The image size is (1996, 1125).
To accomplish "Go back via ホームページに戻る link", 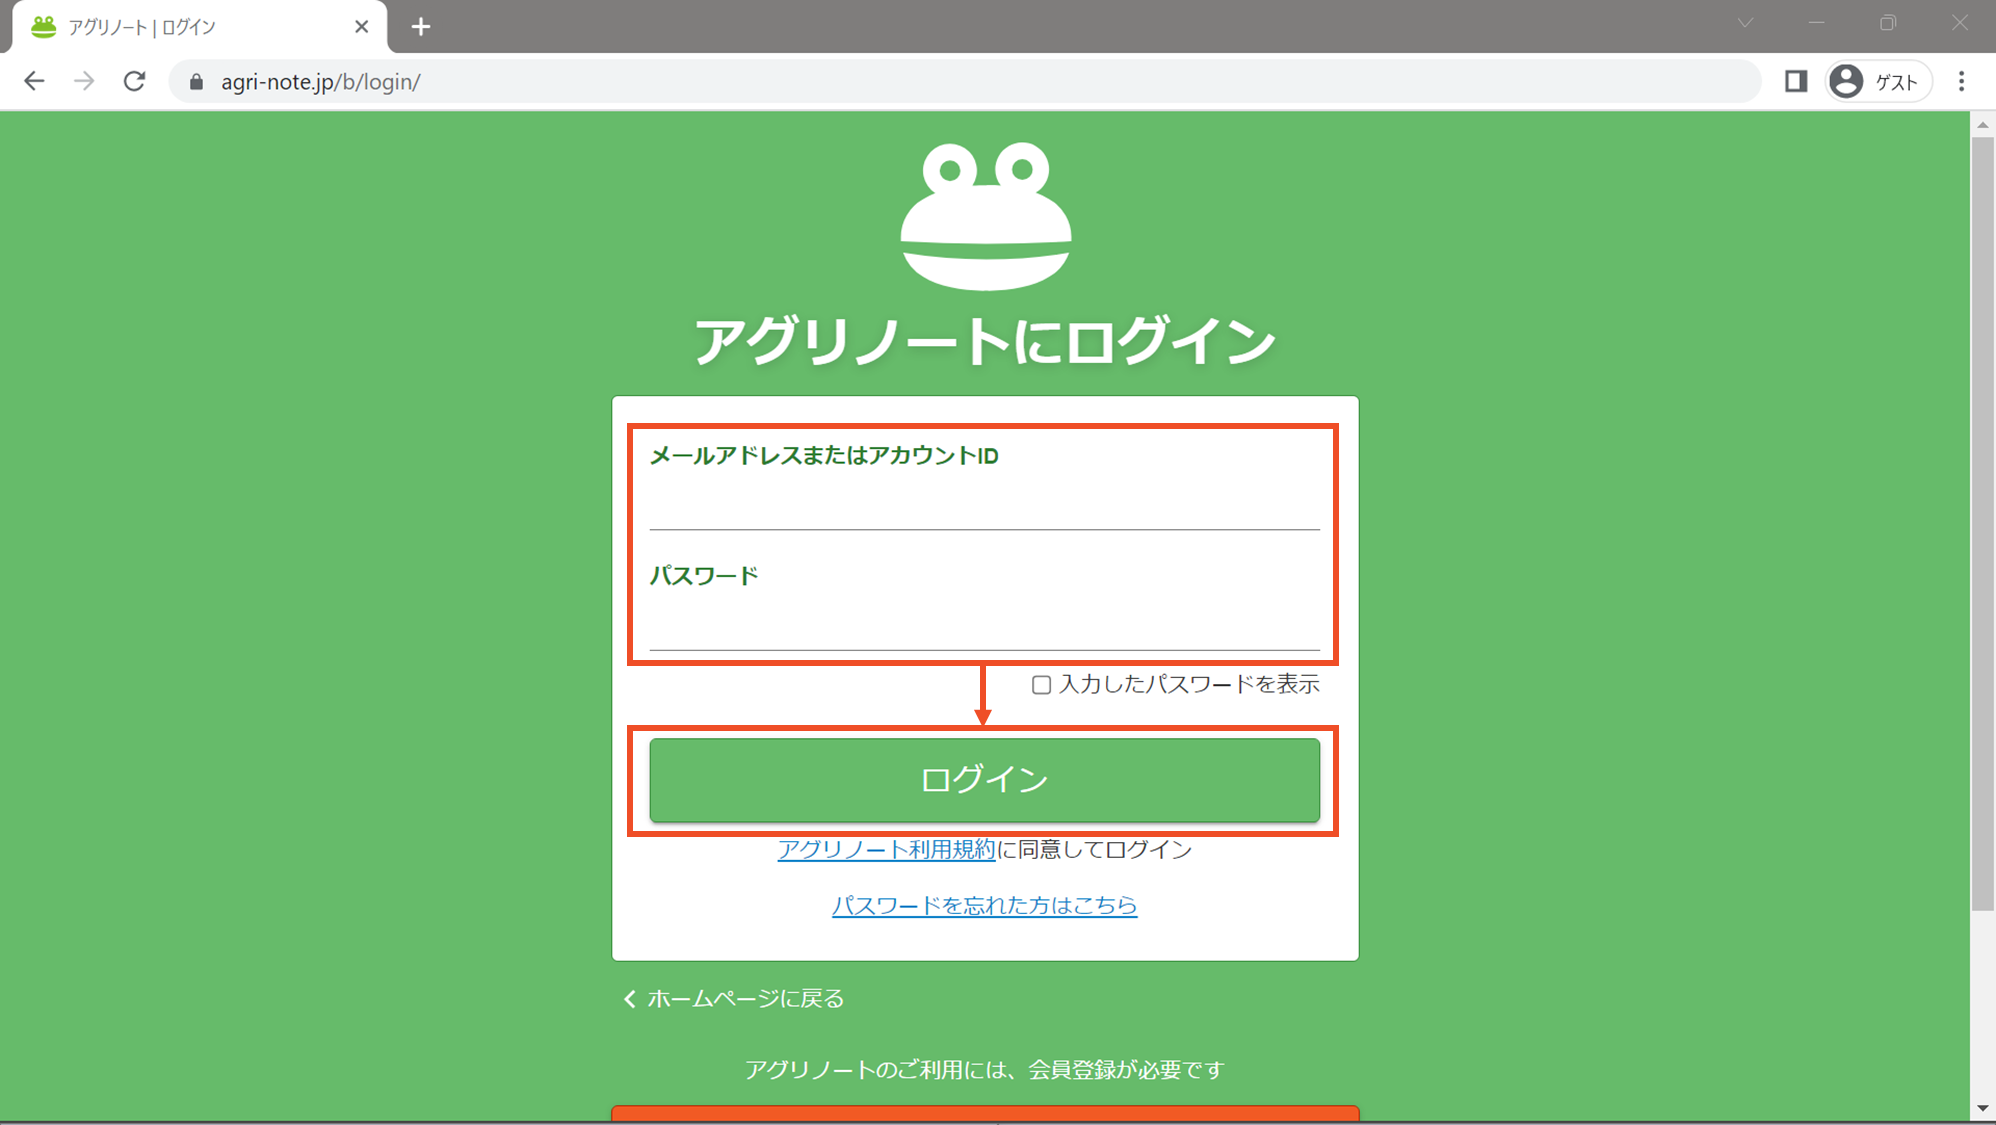I will point(734,999).
